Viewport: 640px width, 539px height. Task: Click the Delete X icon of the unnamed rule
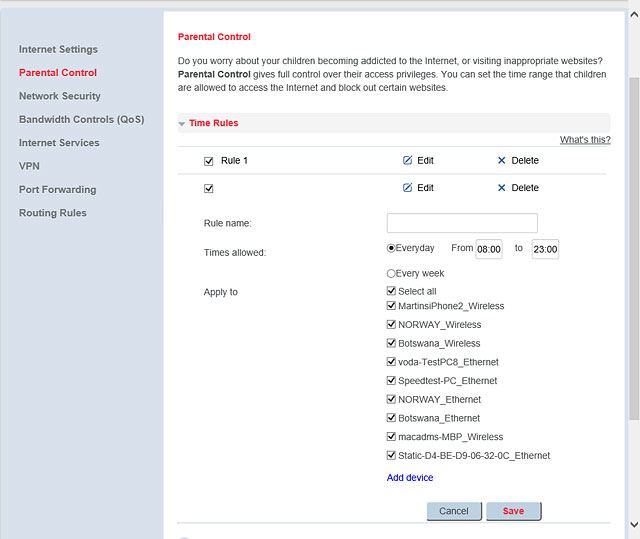[x=502, y=188]
